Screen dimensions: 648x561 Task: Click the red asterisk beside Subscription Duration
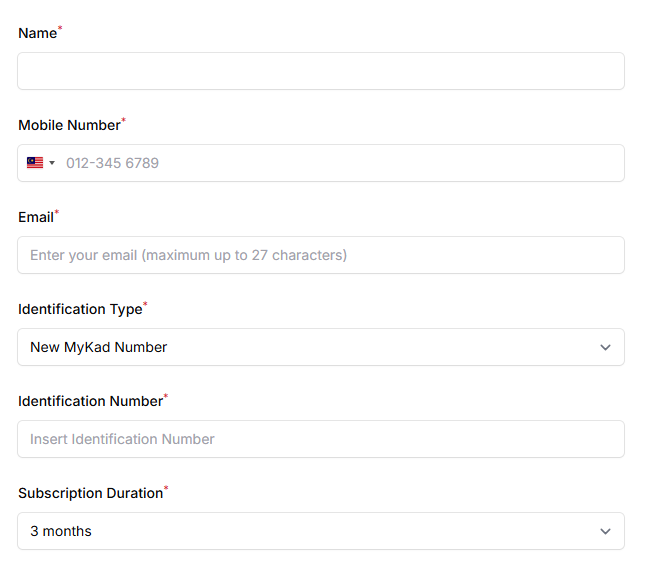click(x=166, y=489)
